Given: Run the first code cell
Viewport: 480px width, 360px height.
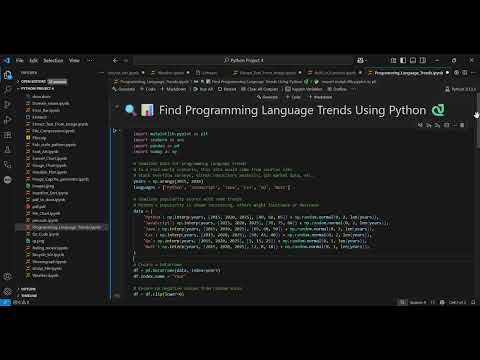Looking at the screenshot, I should click(115, 131).
